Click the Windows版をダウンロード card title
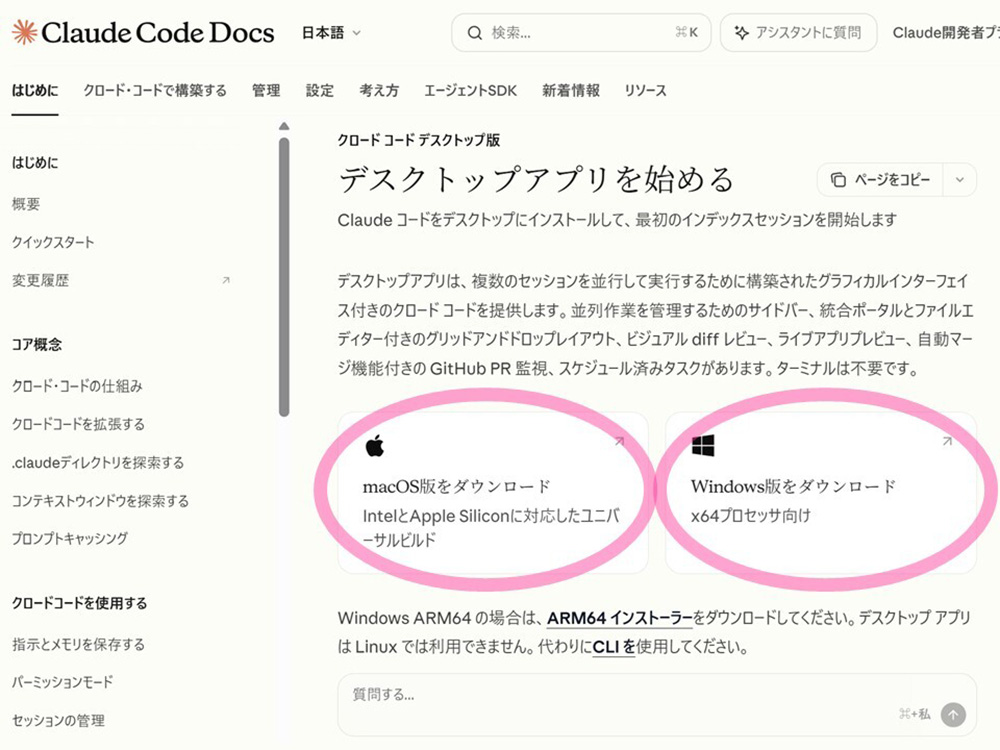This screenshot has width=1000, height=750. (x=793, y=487)
